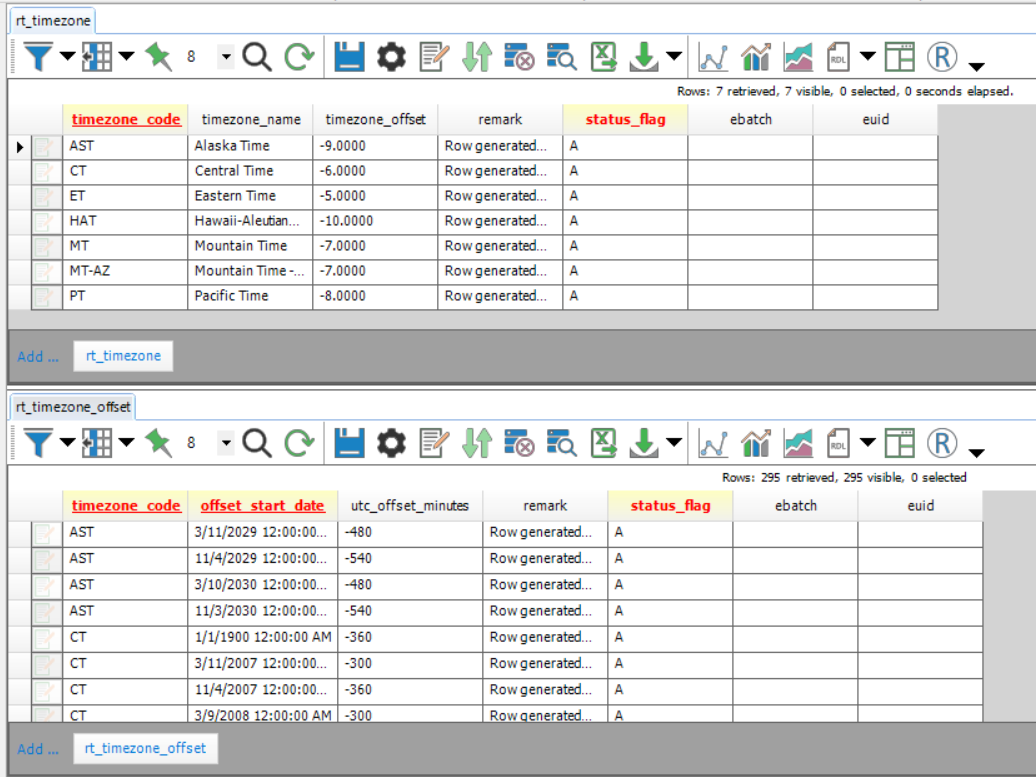The width and height of the screenshot is (1036, 777).
Task: Select the rt_timezone tab beside Add link
Action: point(123,356)
